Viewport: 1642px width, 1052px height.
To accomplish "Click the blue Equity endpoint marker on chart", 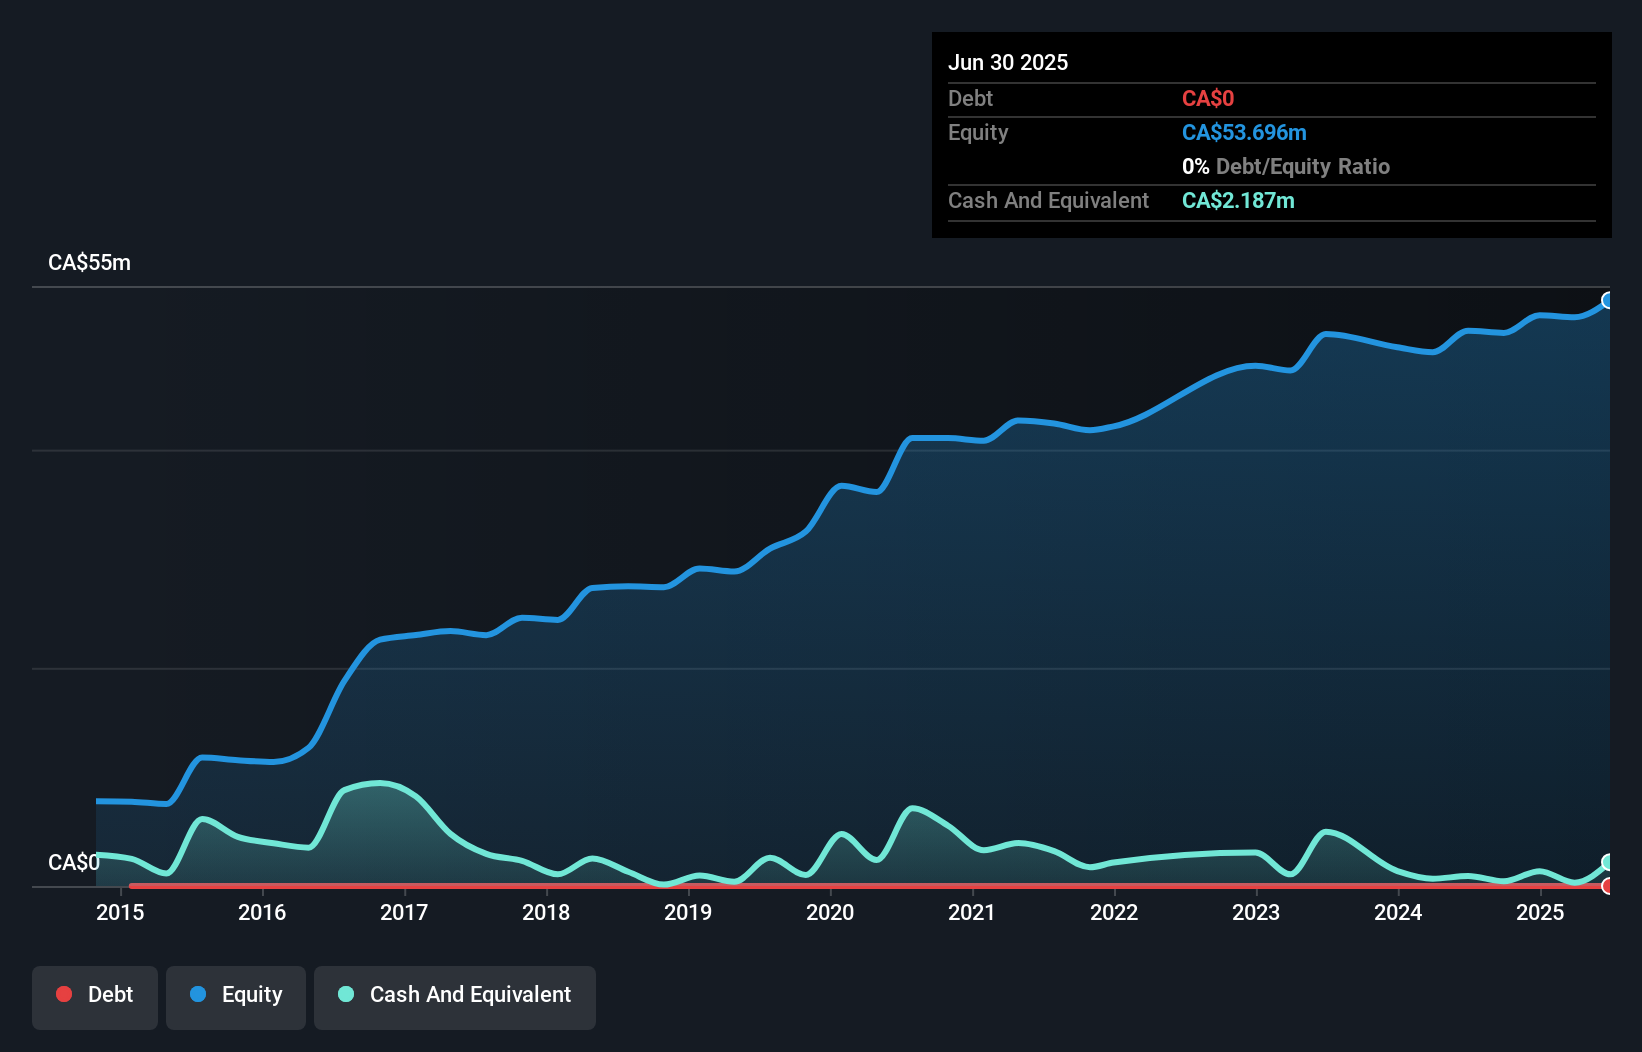I will 1608,301.
